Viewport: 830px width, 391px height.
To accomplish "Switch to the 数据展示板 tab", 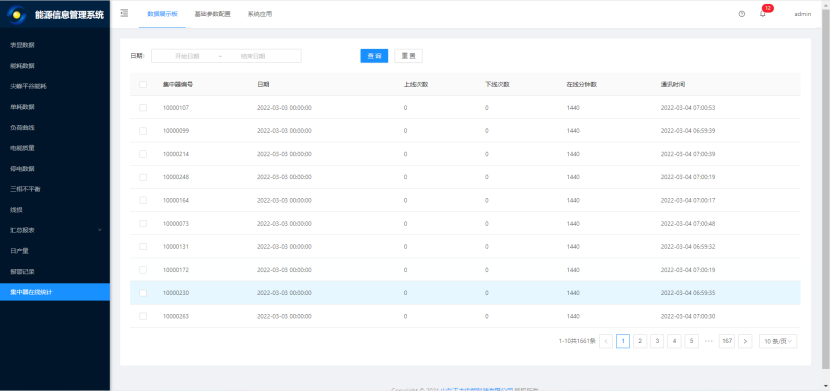I will (163, 14).
